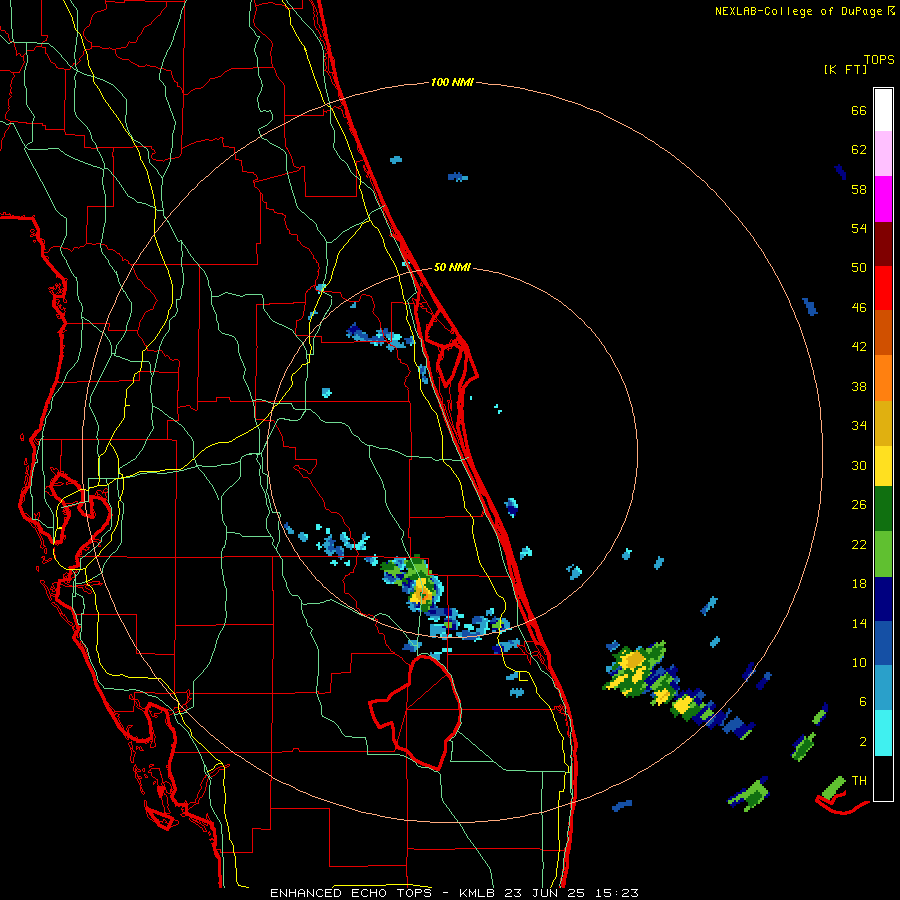Click the dark orange 46K FT swatch
Screen dimensions: 900x900
pyautogui.click(x=883, y=332)
